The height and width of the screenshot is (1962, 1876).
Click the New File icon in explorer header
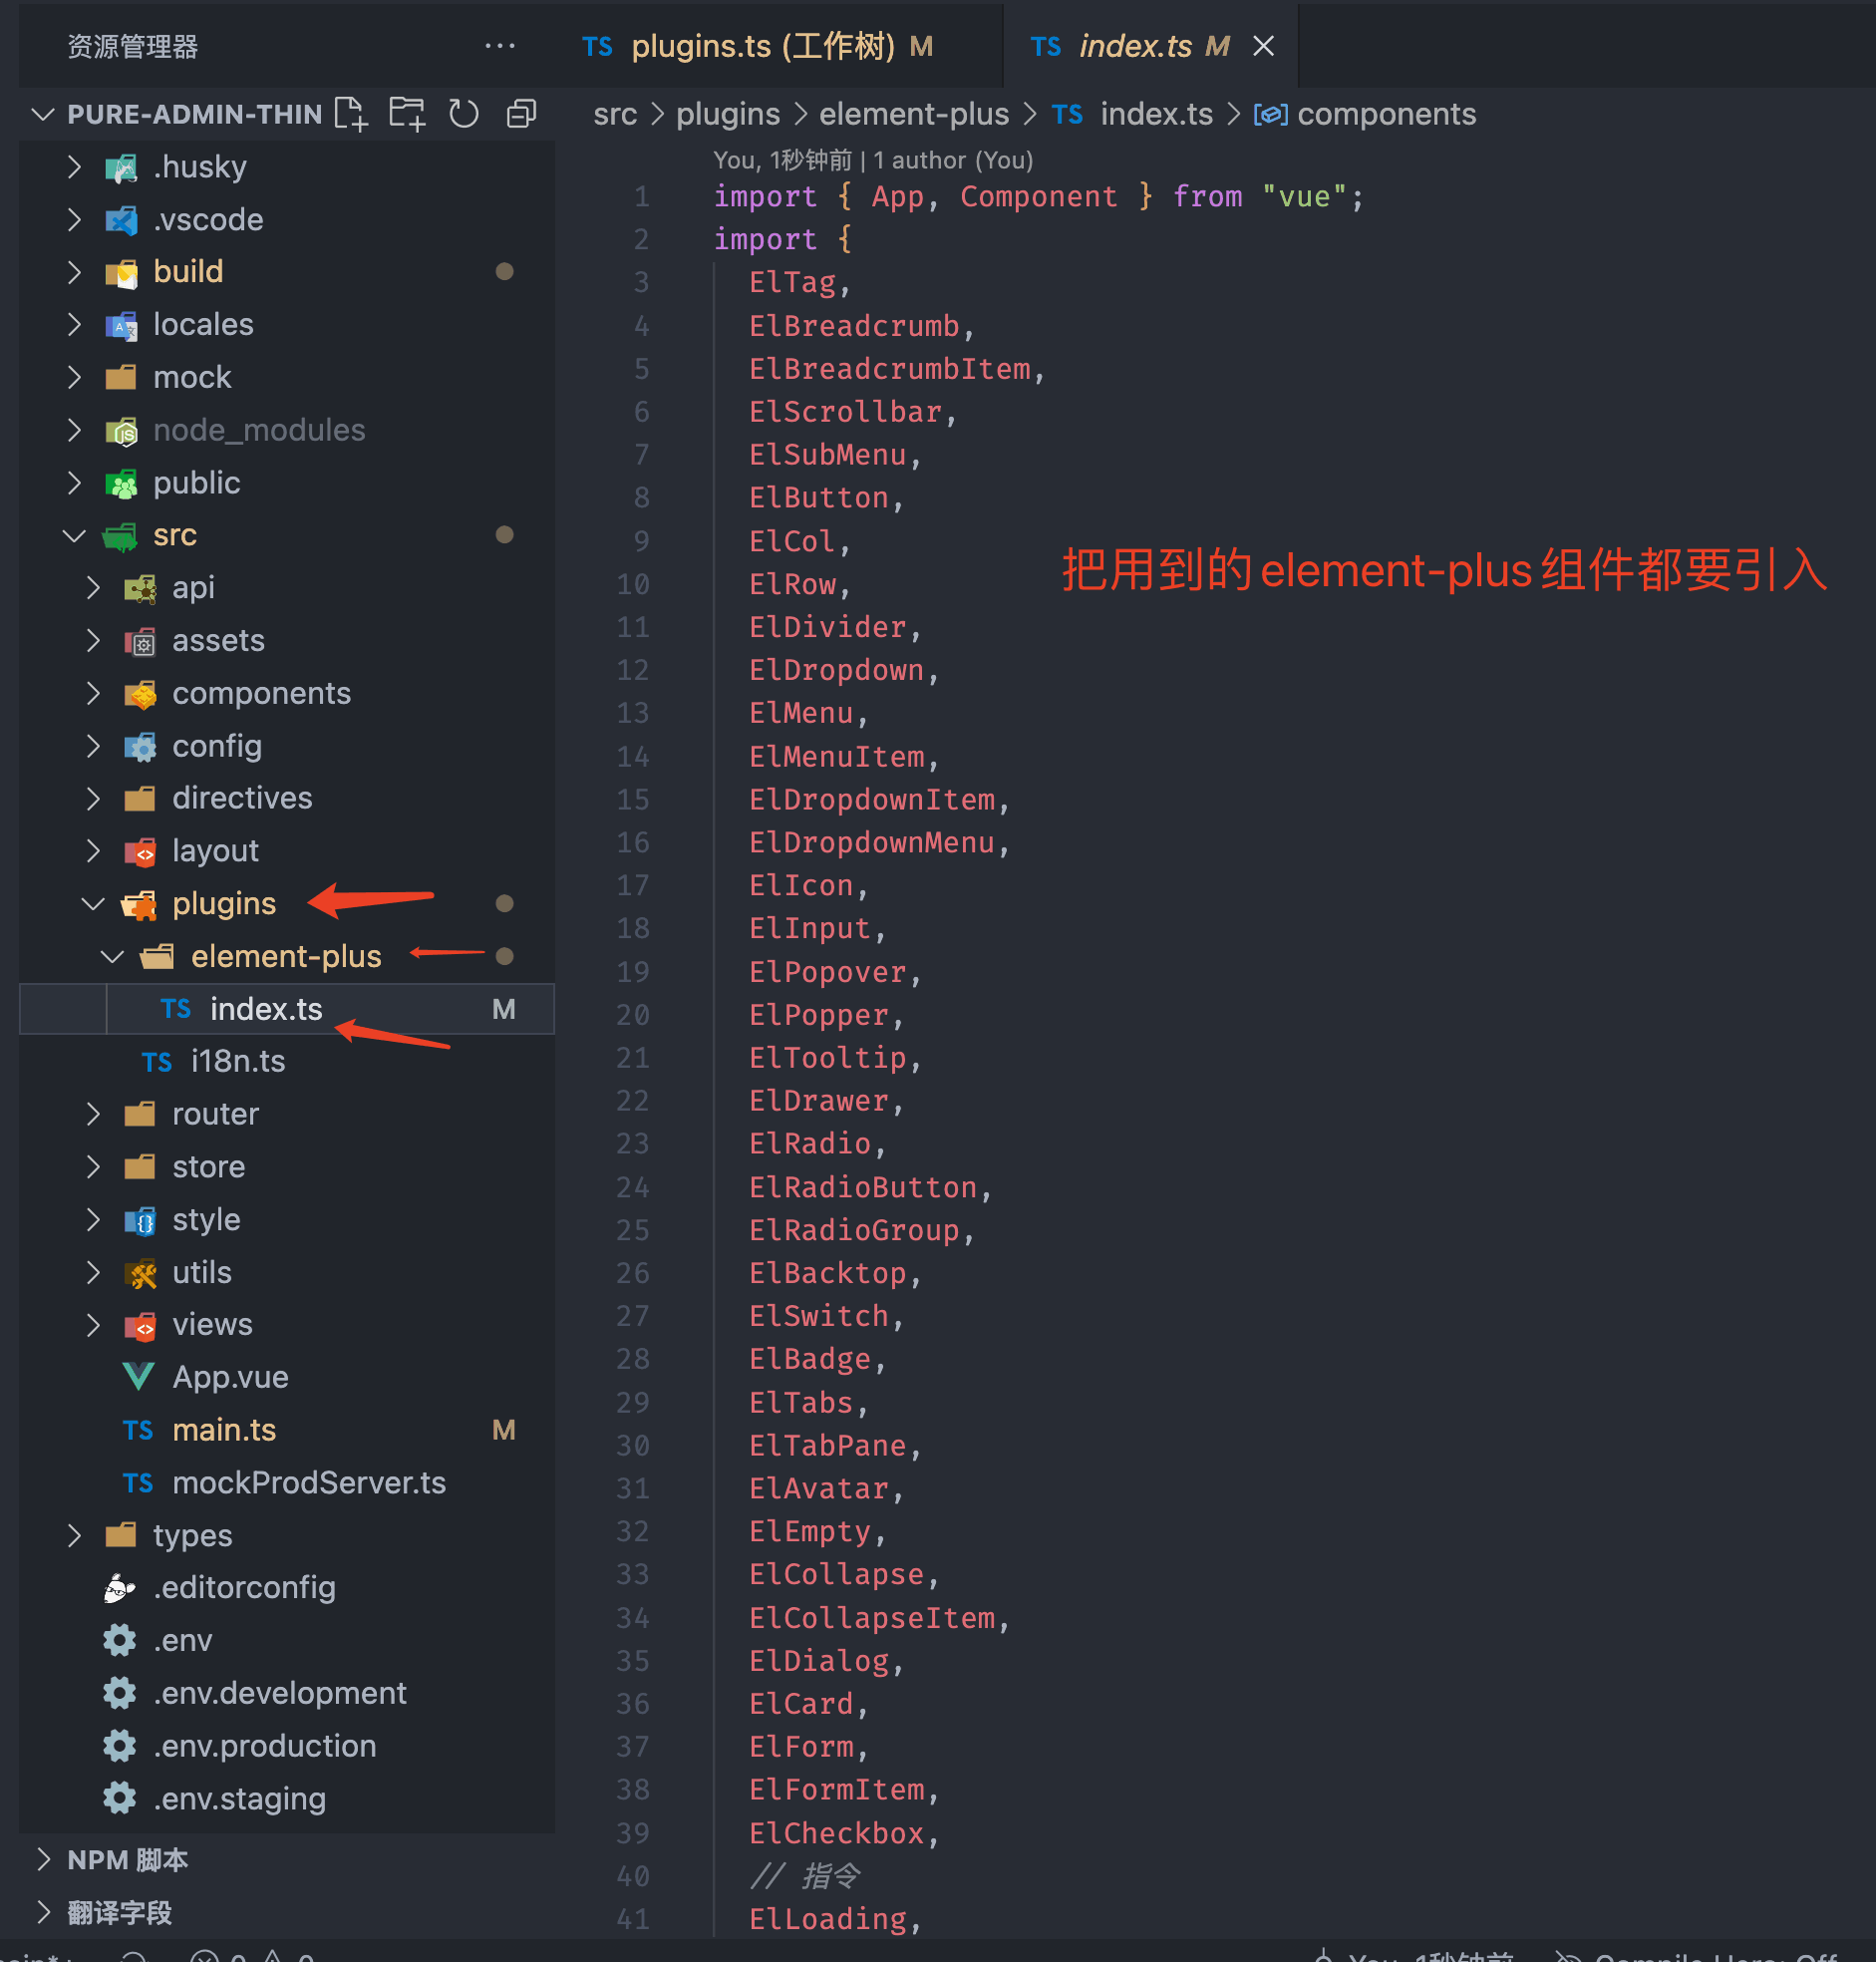pos(350,114)
